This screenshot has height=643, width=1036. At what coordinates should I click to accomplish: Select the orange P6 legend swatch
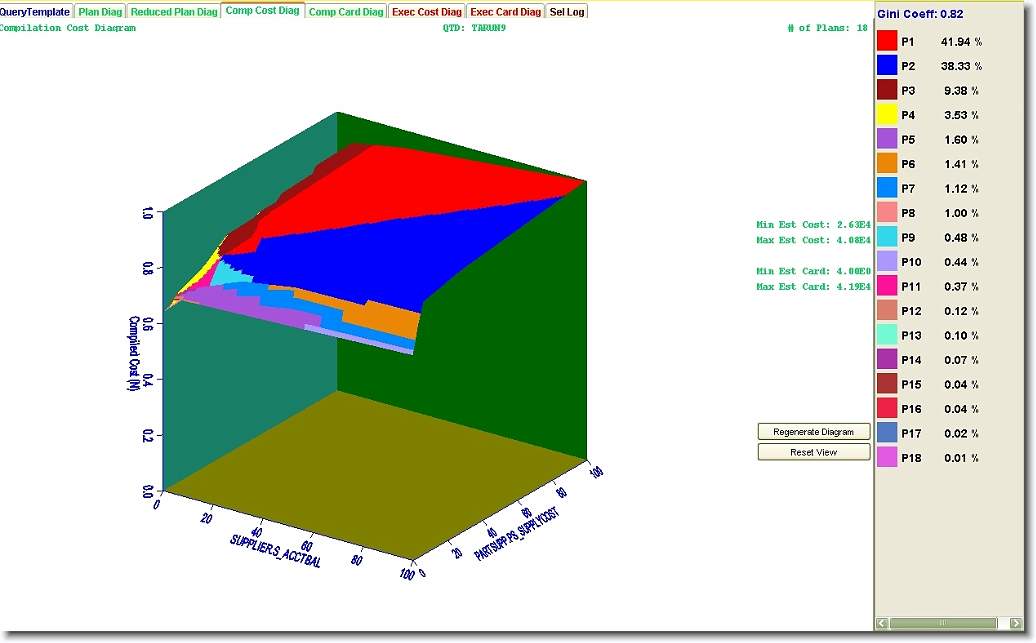tap(886, 163)
